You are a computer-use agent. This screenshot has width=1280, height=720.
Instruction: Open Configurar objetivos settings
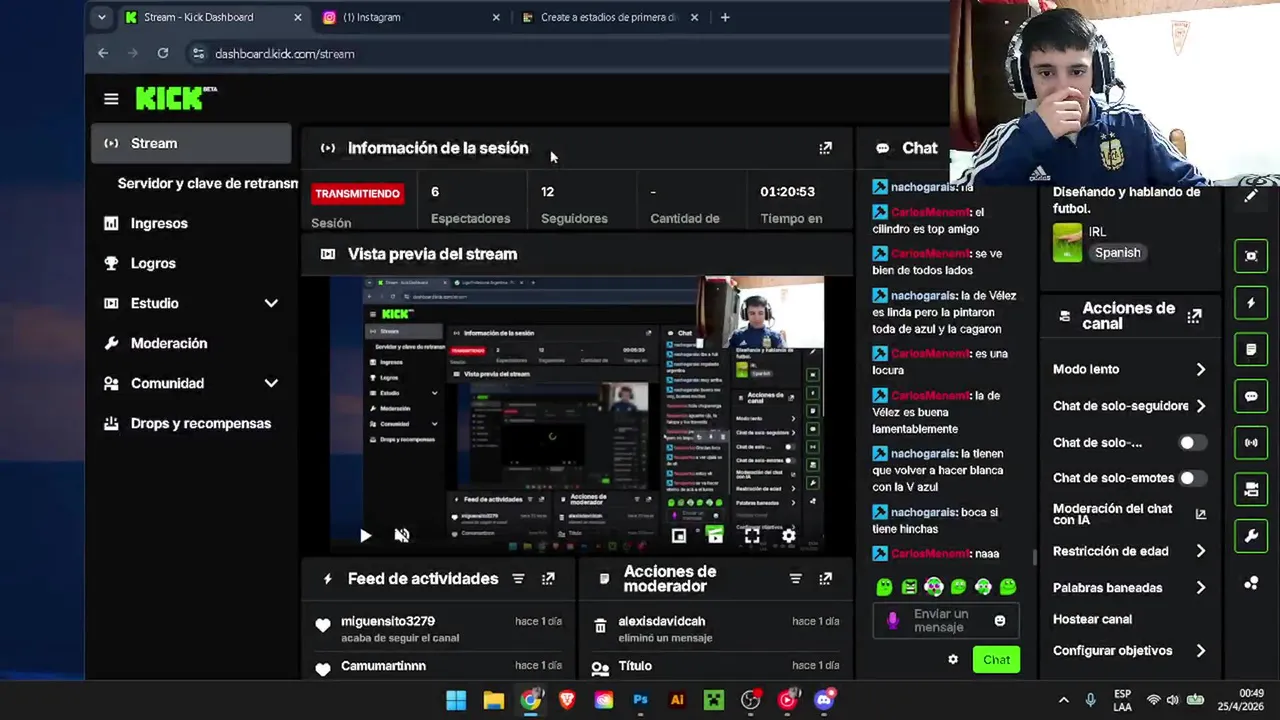click(x=1129, y=651)
